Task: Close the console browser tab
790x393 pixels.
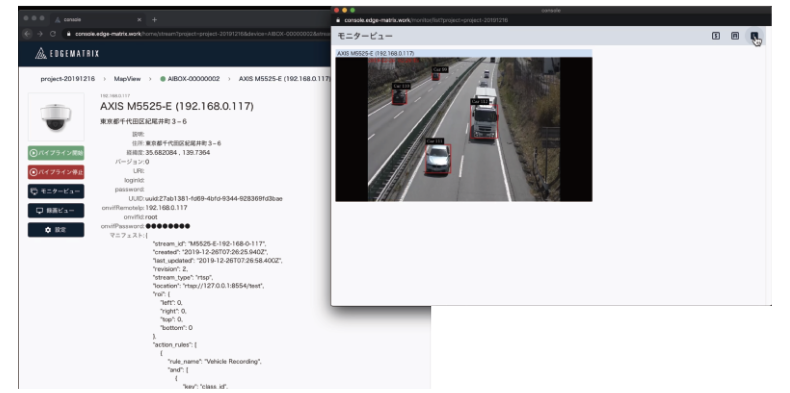Action: pos(140,19)
